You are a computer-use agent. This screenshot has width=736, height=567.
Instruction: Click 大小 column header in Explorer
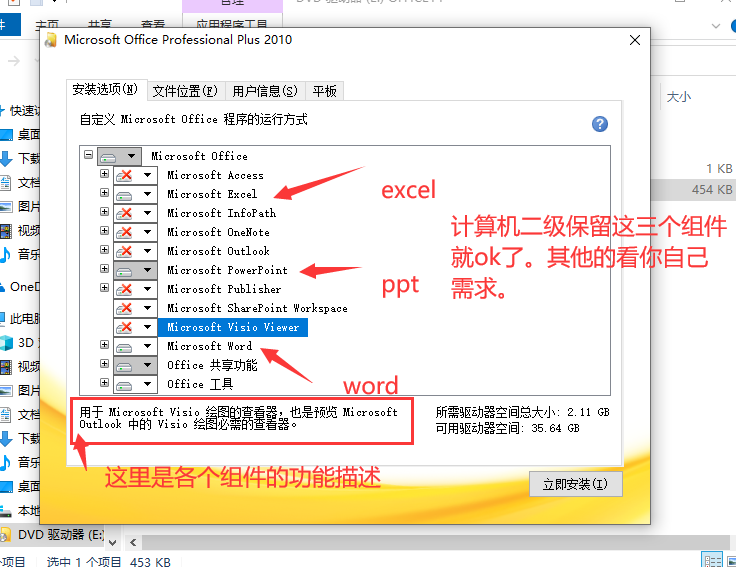point(679,97)
